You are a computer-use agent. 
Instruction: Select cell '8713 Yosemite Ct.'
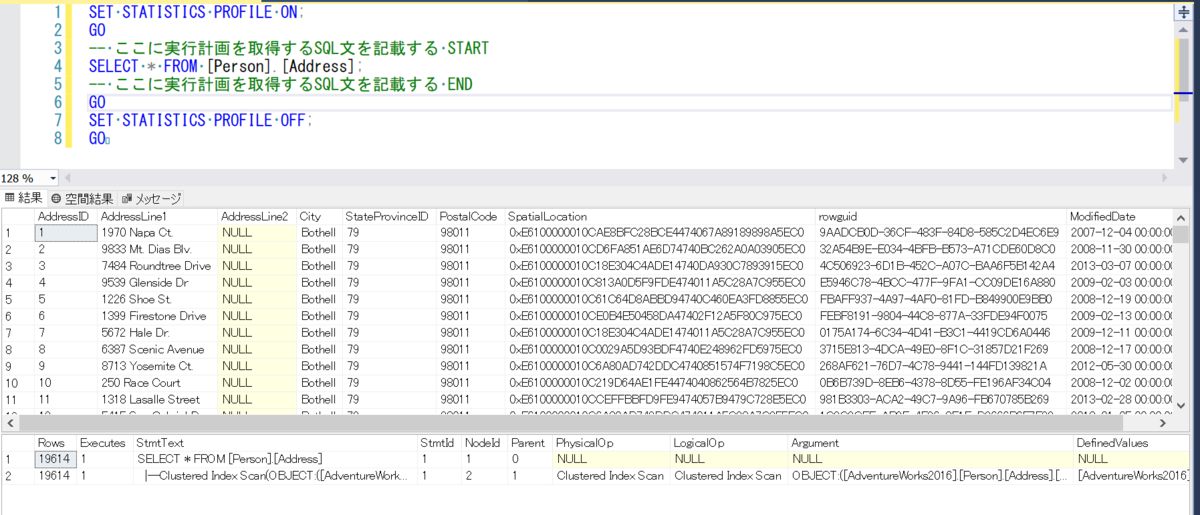[x=157, y=366]
